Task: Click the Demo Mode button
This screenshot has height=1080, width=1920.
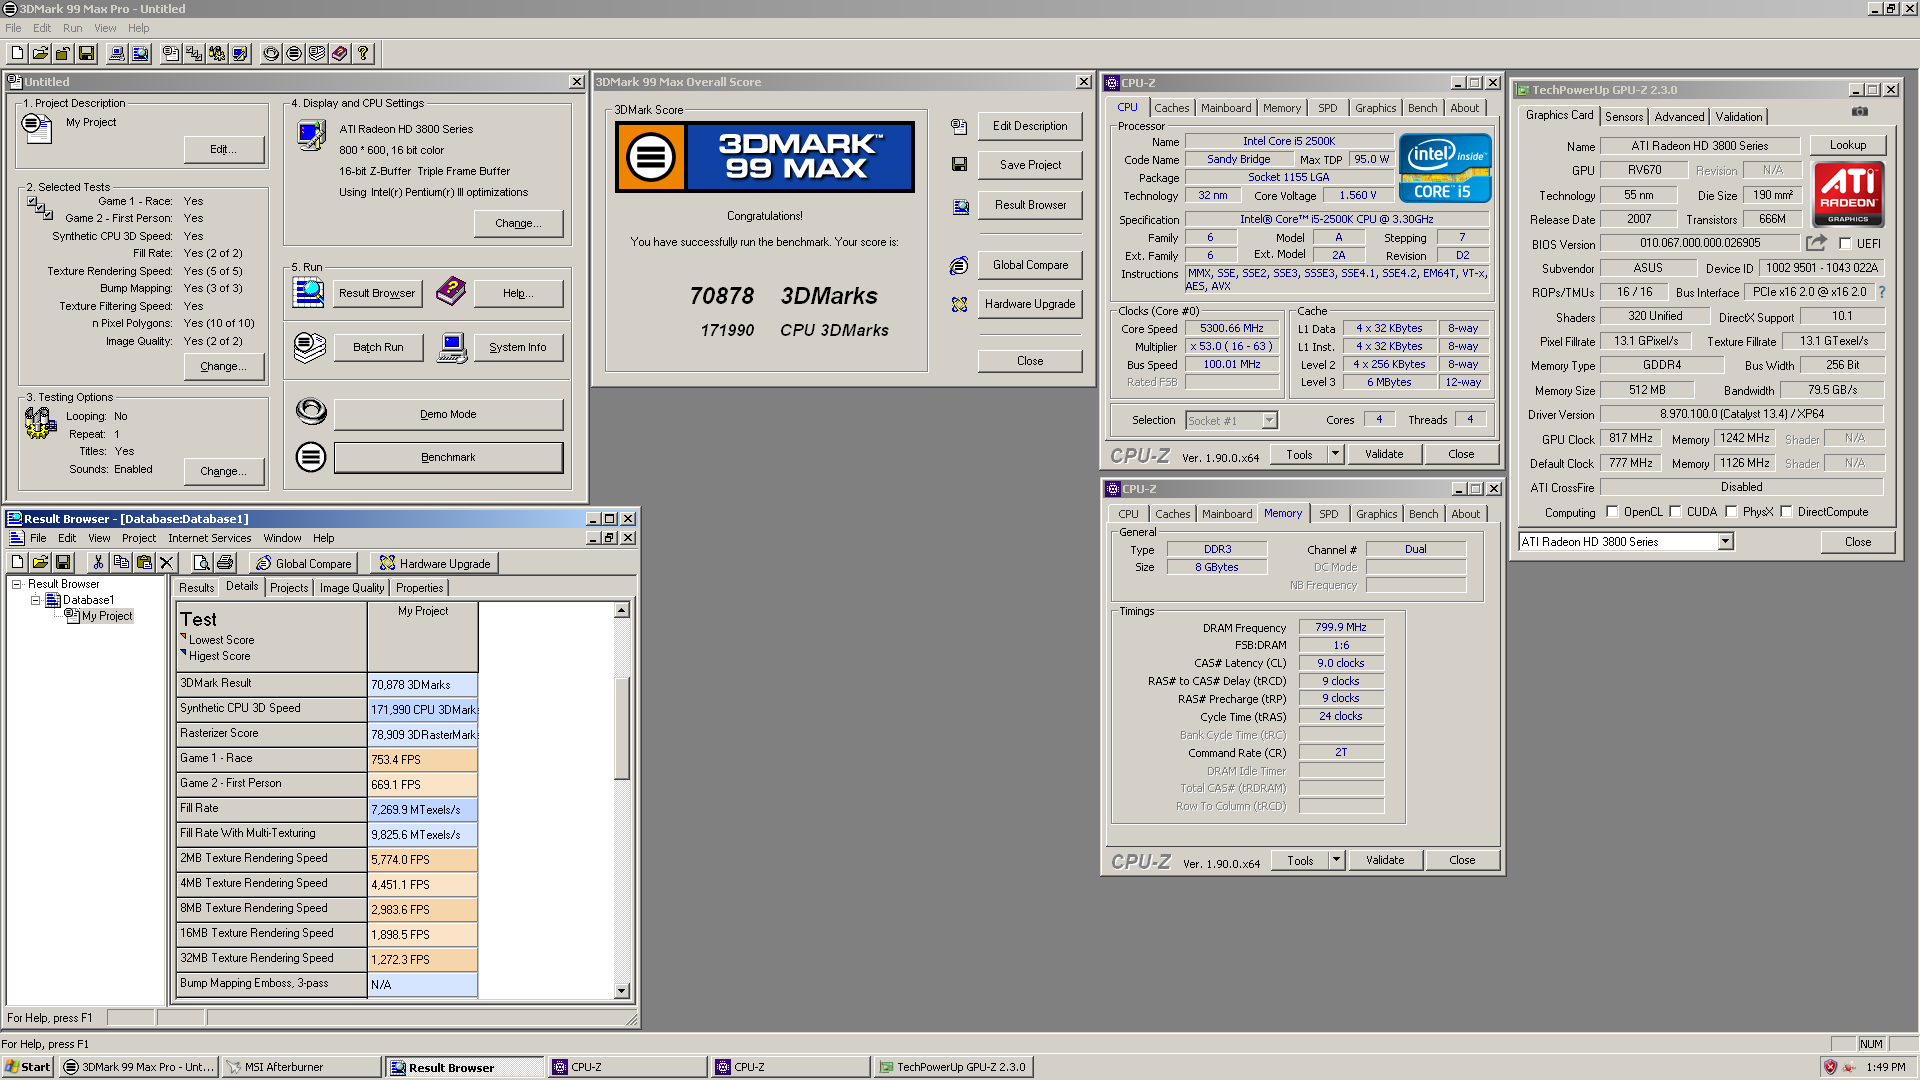Action: pos(448,414)
